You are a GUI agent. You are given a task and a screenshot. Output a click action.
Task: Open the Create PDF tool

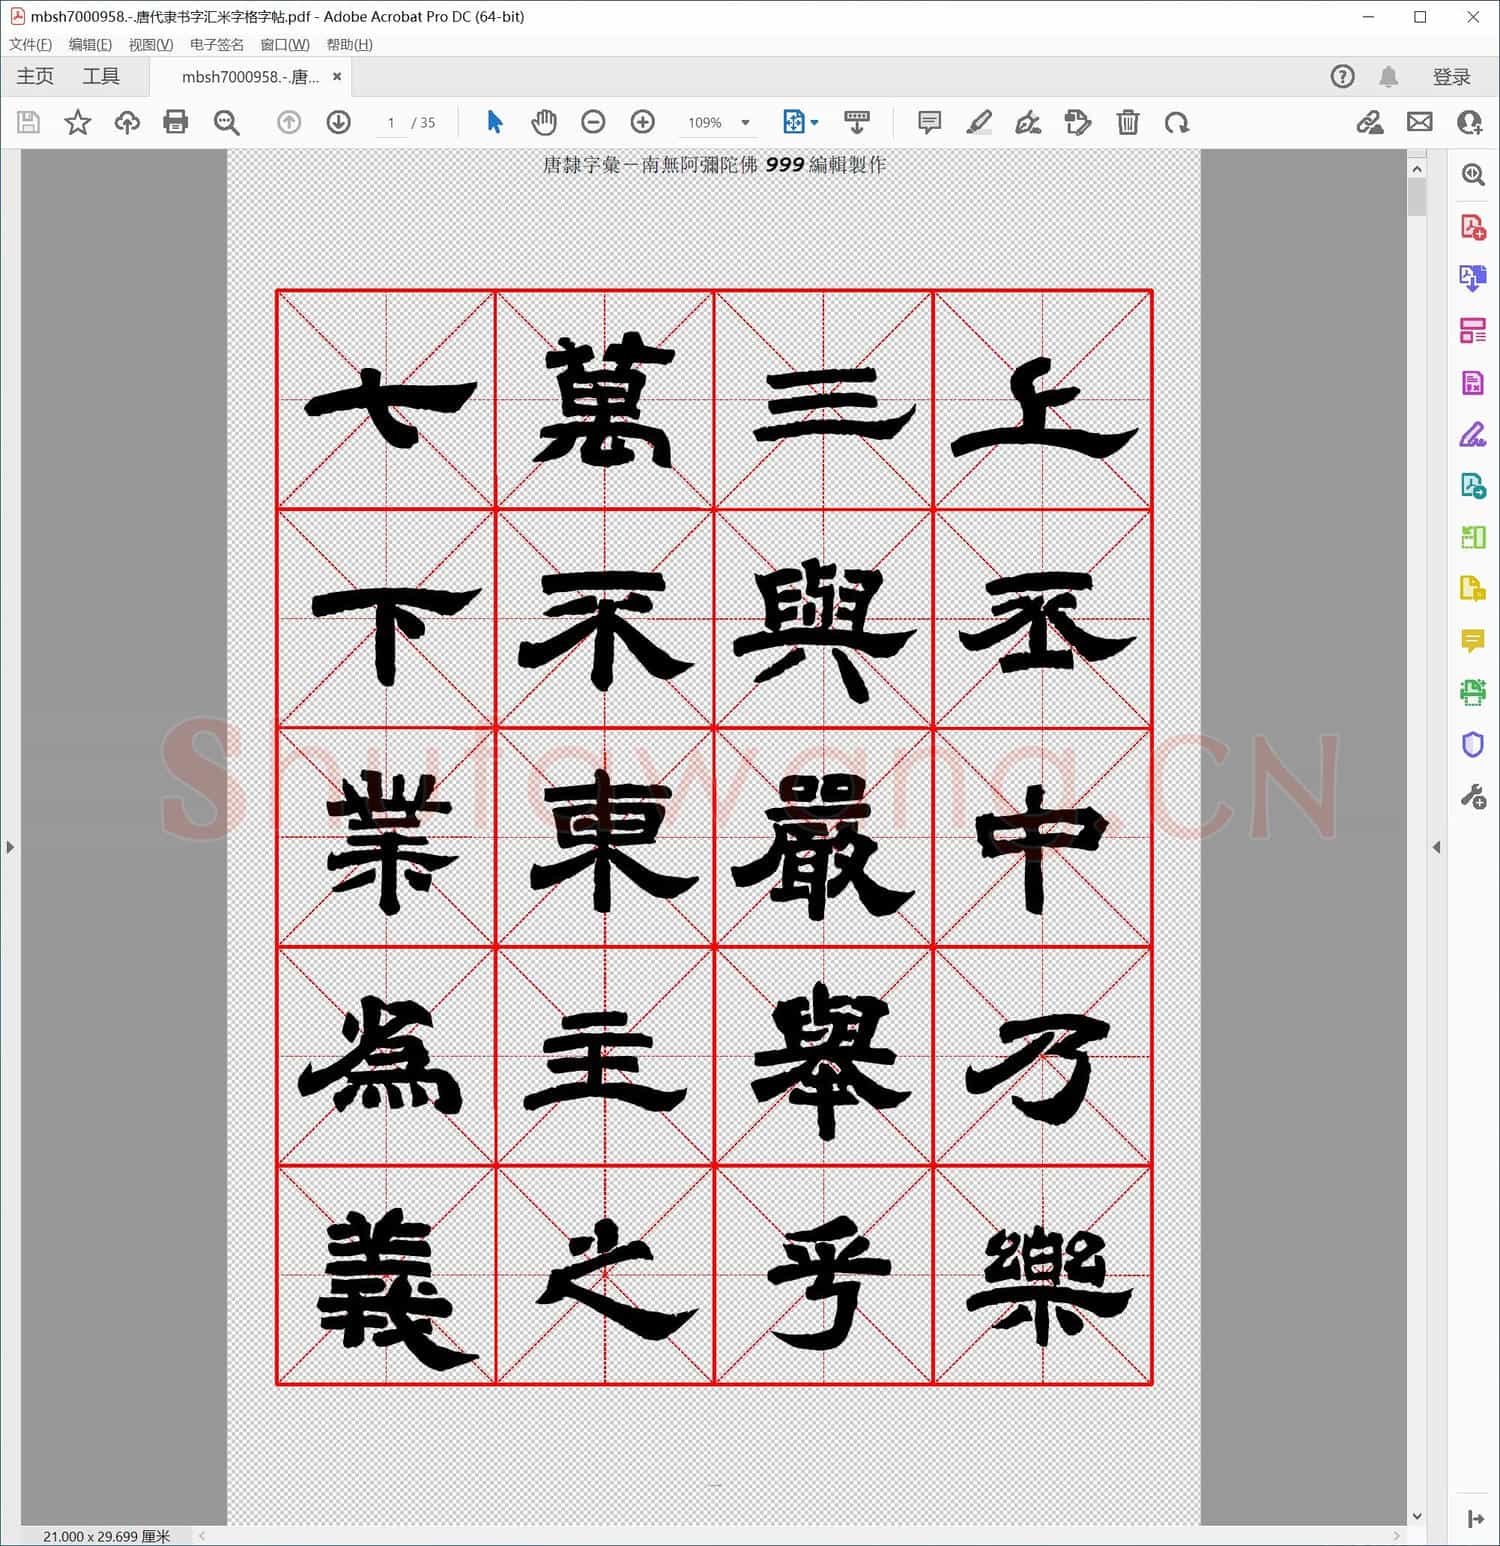[x=1472, y=228]
